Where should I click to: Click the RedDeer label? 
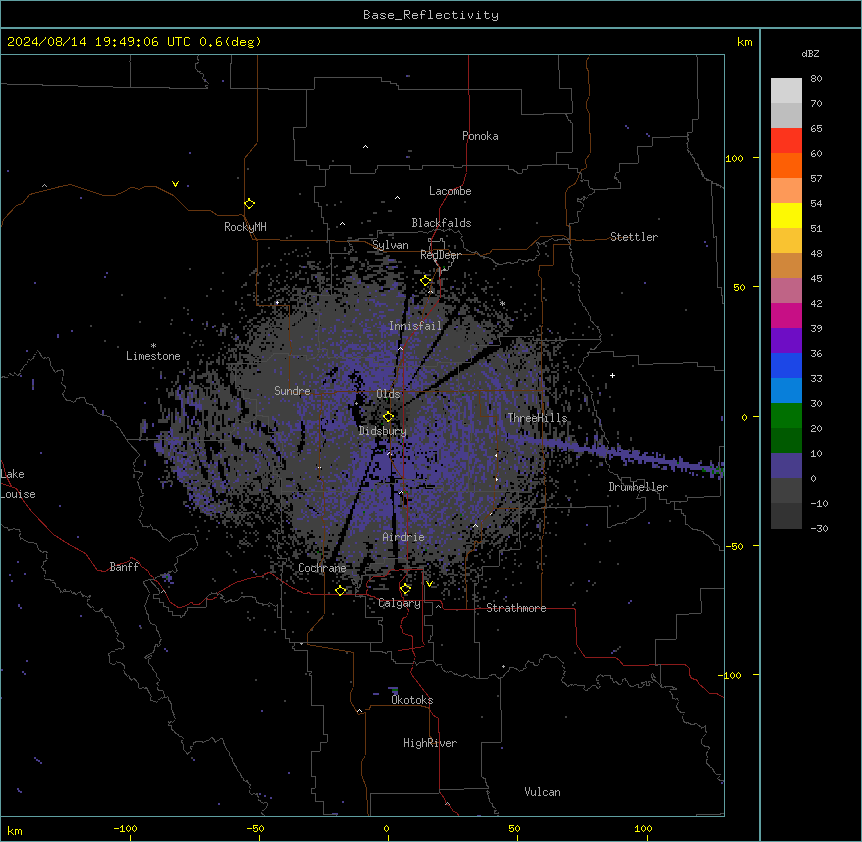pyautogui.click(x=440, y=255)
